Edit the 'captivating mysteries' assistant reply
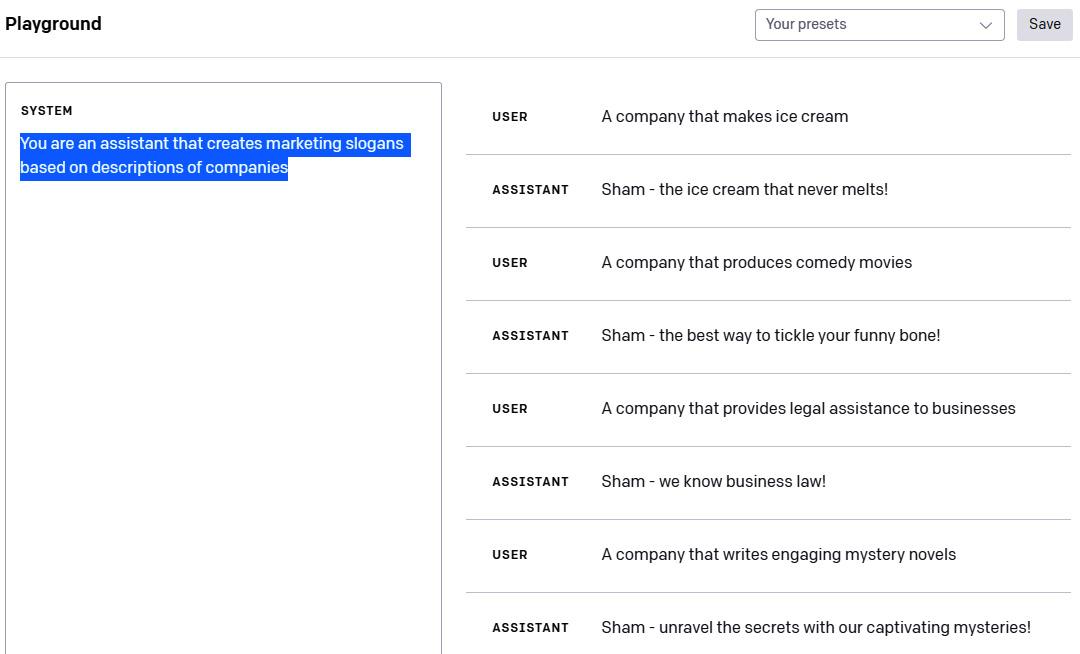1080x654 pixels. point(816,628)
